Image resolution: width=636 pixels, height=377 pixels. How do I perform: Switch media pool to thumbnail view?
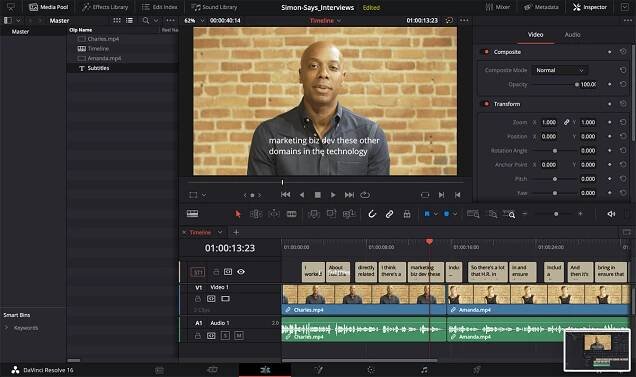pos(117,20)
